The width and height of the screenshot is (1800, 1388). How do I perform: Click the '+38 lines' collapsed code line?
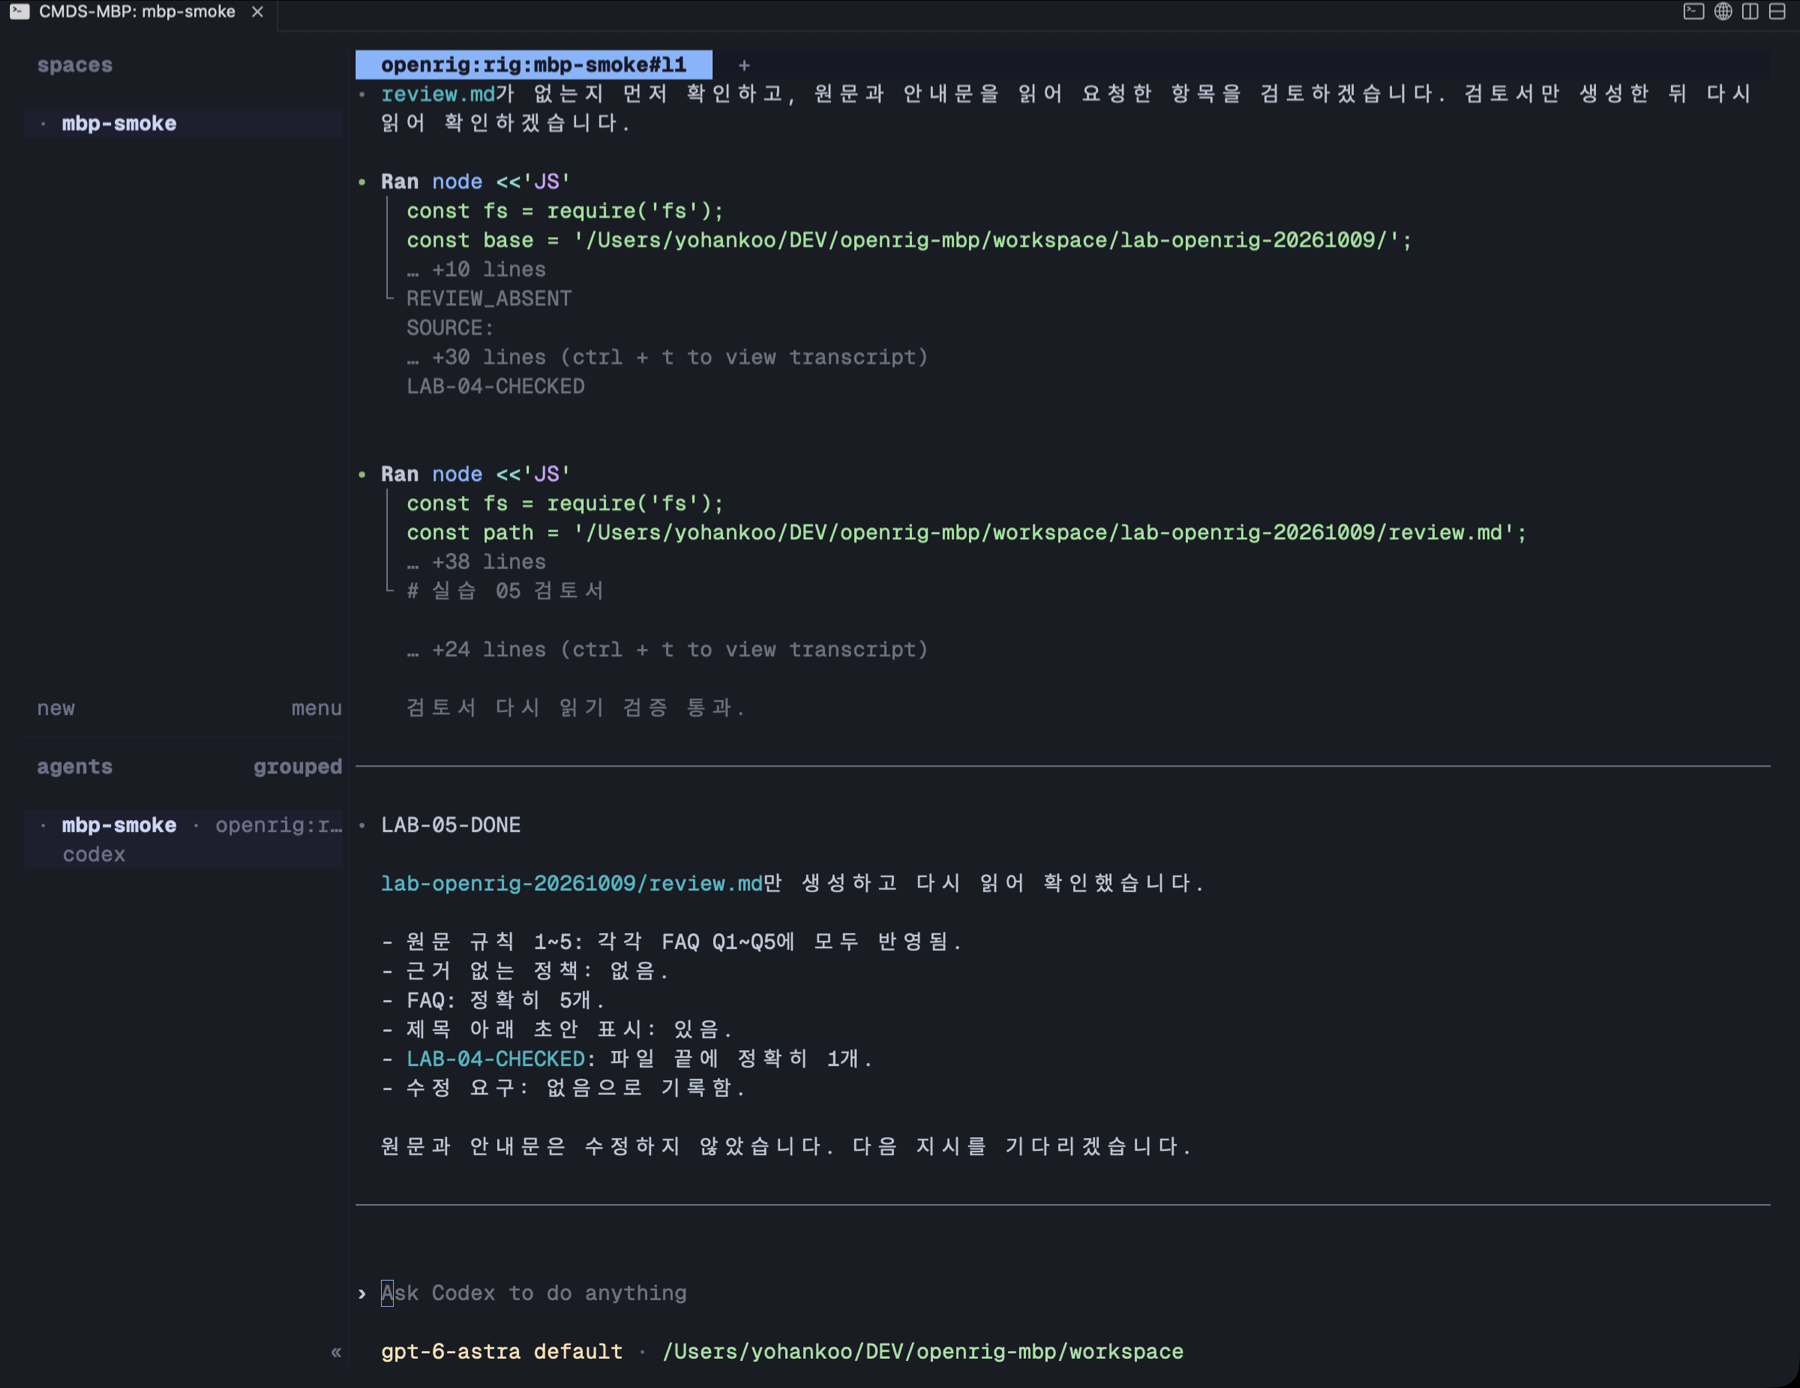(x=476, y=562)
